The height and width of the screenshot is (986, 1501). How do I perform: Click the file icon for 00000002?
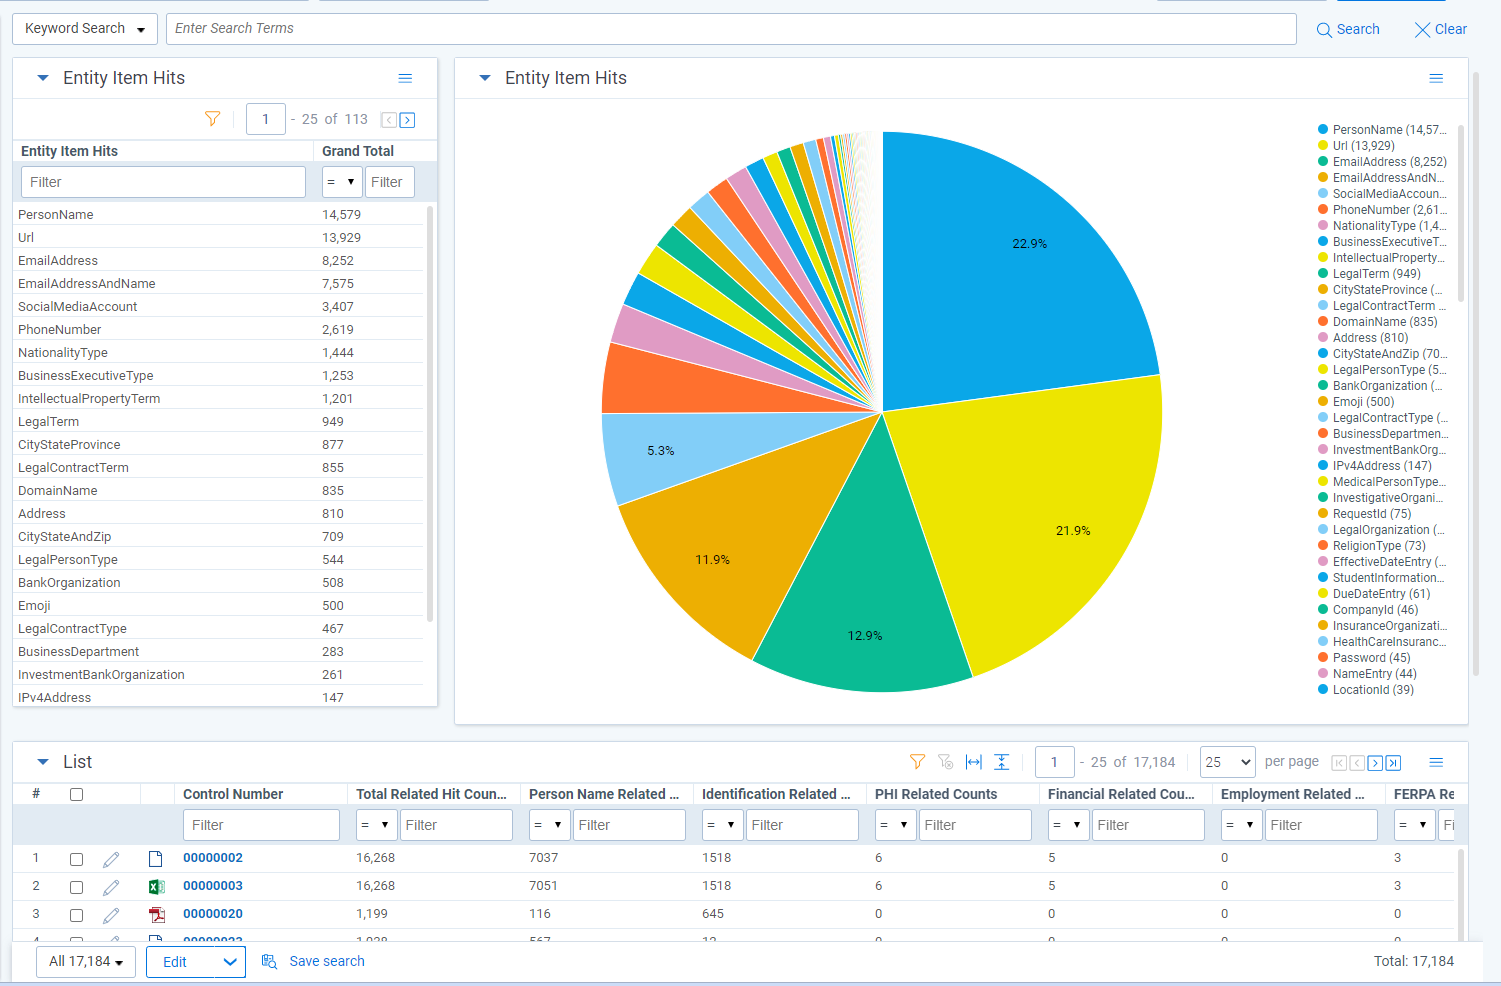[155, 859]
